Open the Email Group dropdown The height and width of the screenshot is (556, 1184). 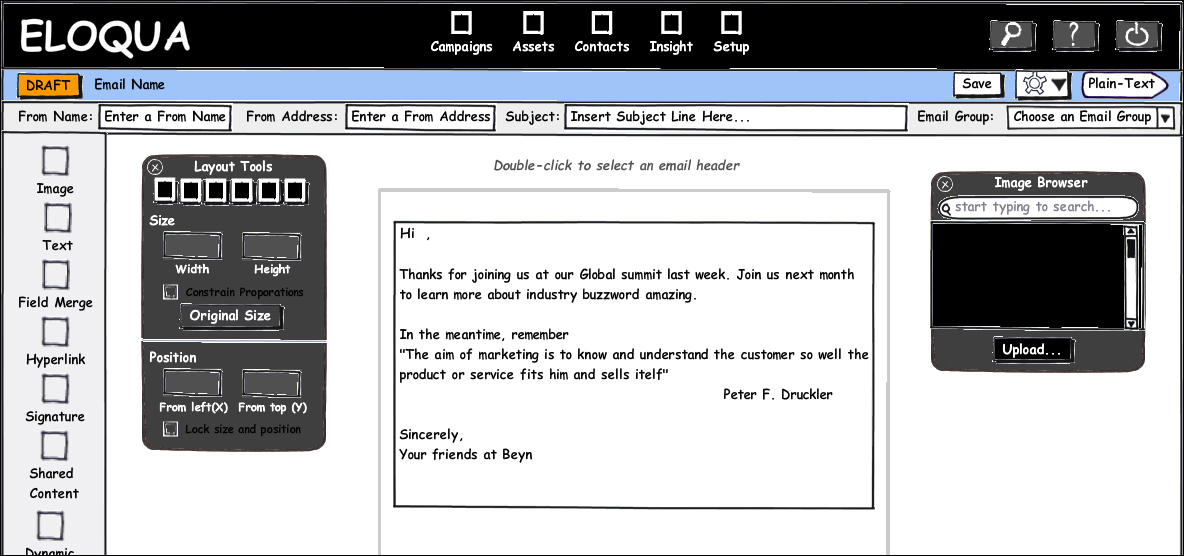(1090, 117)
